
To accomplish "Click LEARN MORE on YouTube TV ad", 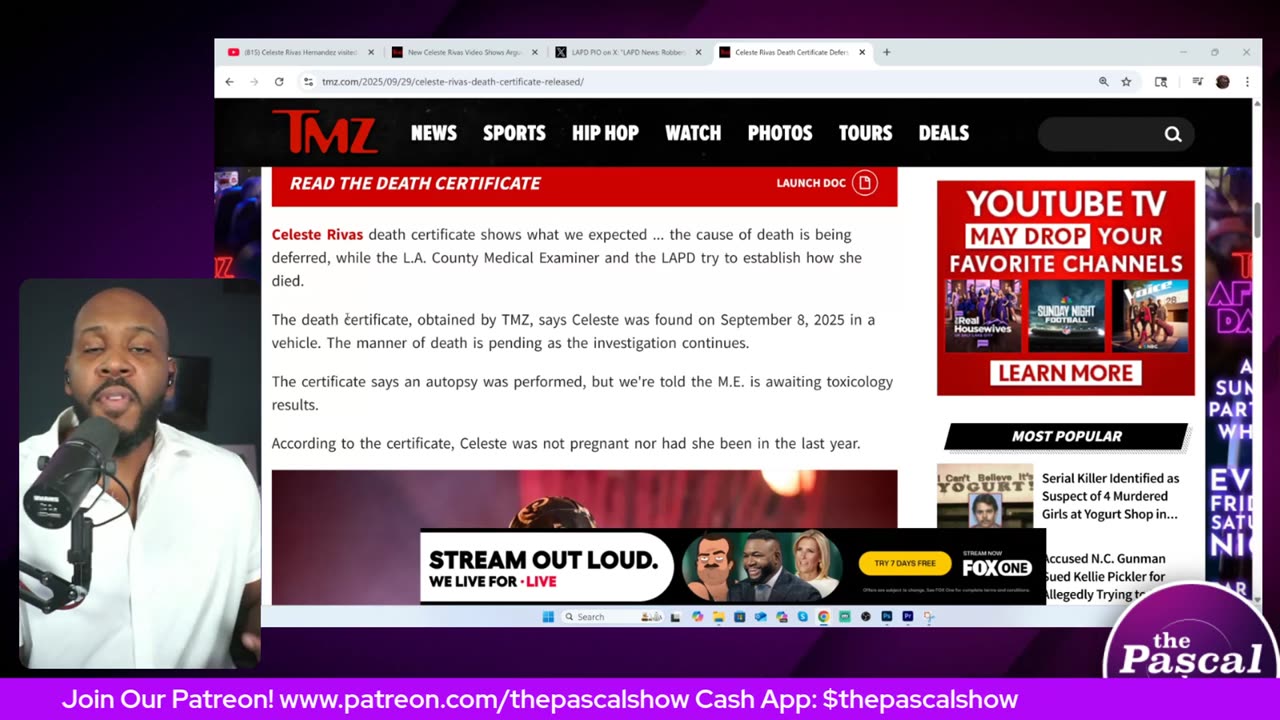I will 1065,373.
